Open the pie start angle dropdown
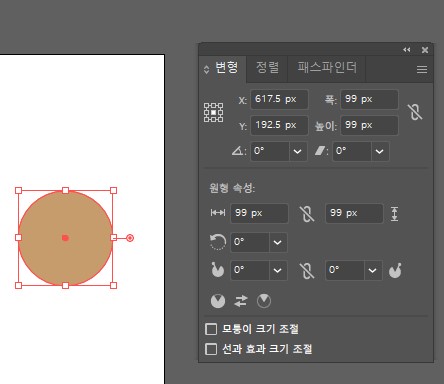This screenshot has width=444, height=384. (278, 270)
